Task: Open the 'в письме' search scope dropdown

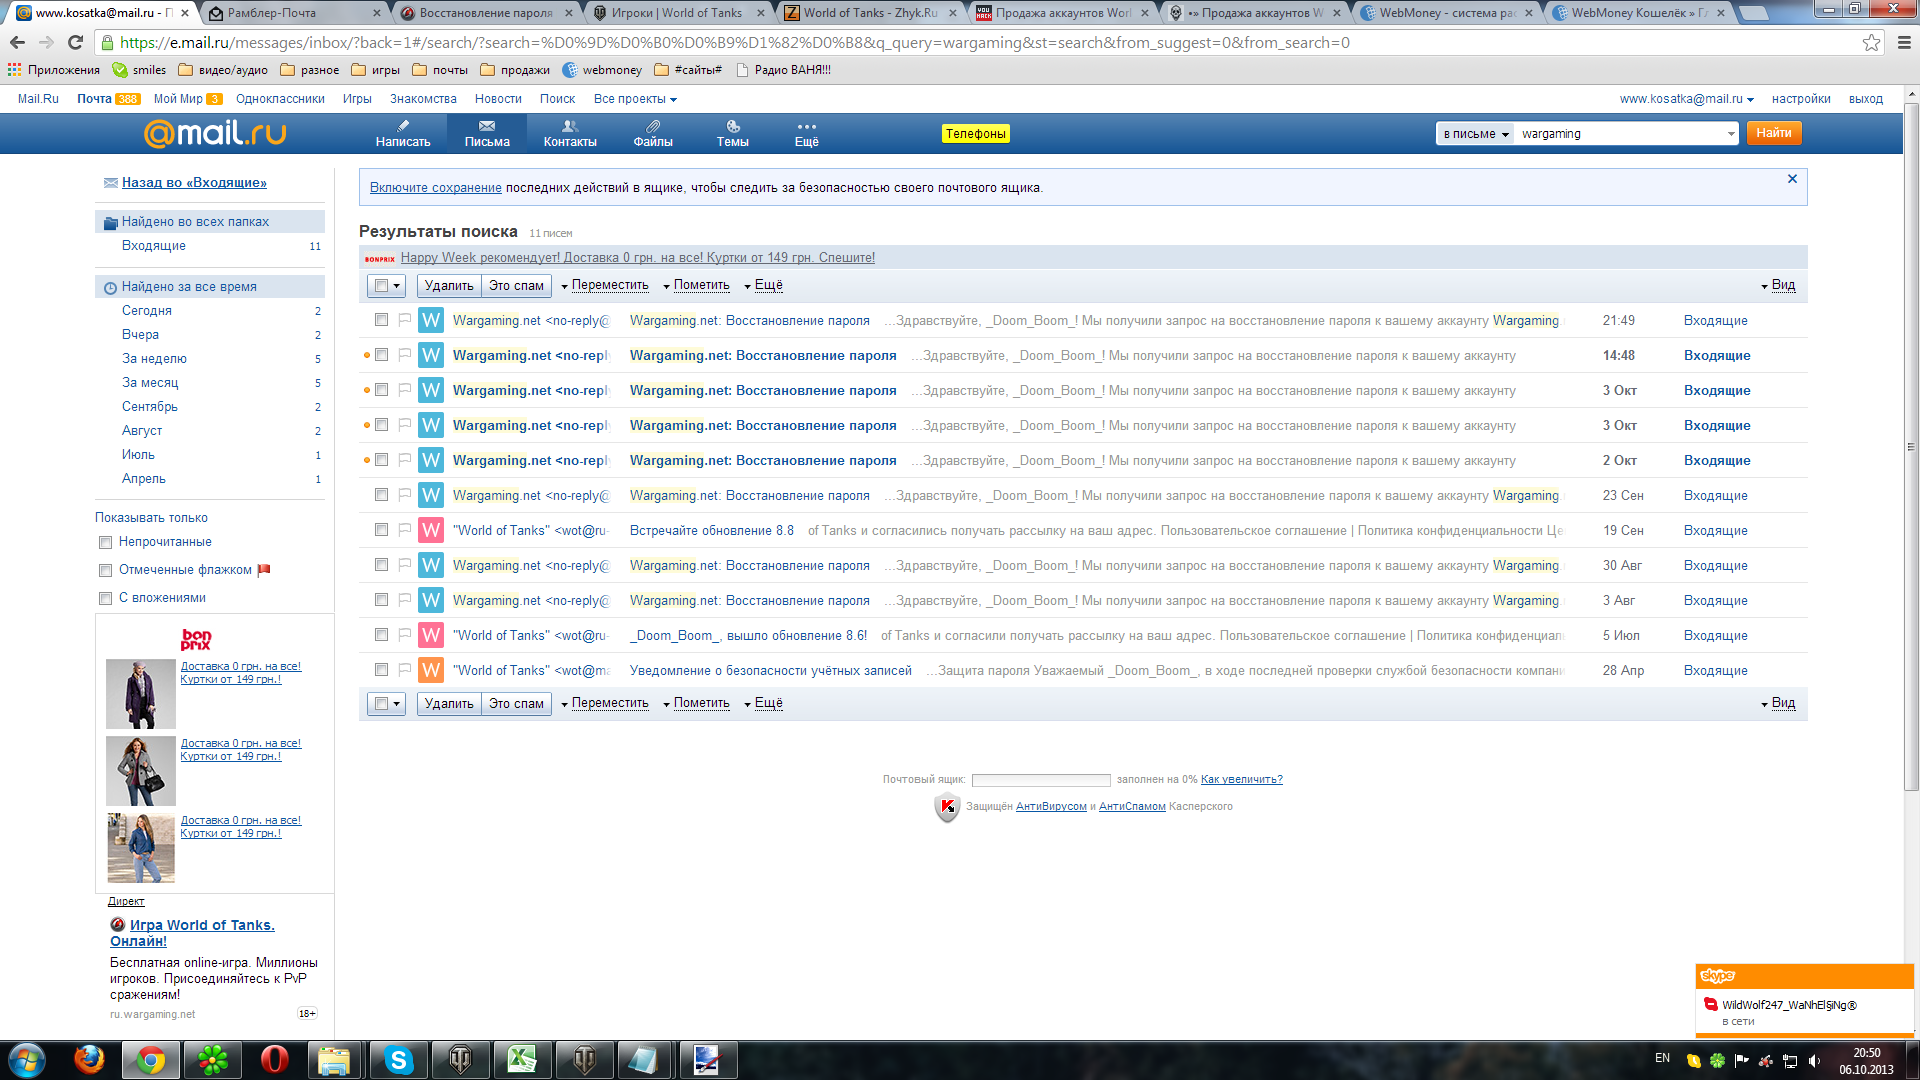Action: click(x=1475, y=134)
